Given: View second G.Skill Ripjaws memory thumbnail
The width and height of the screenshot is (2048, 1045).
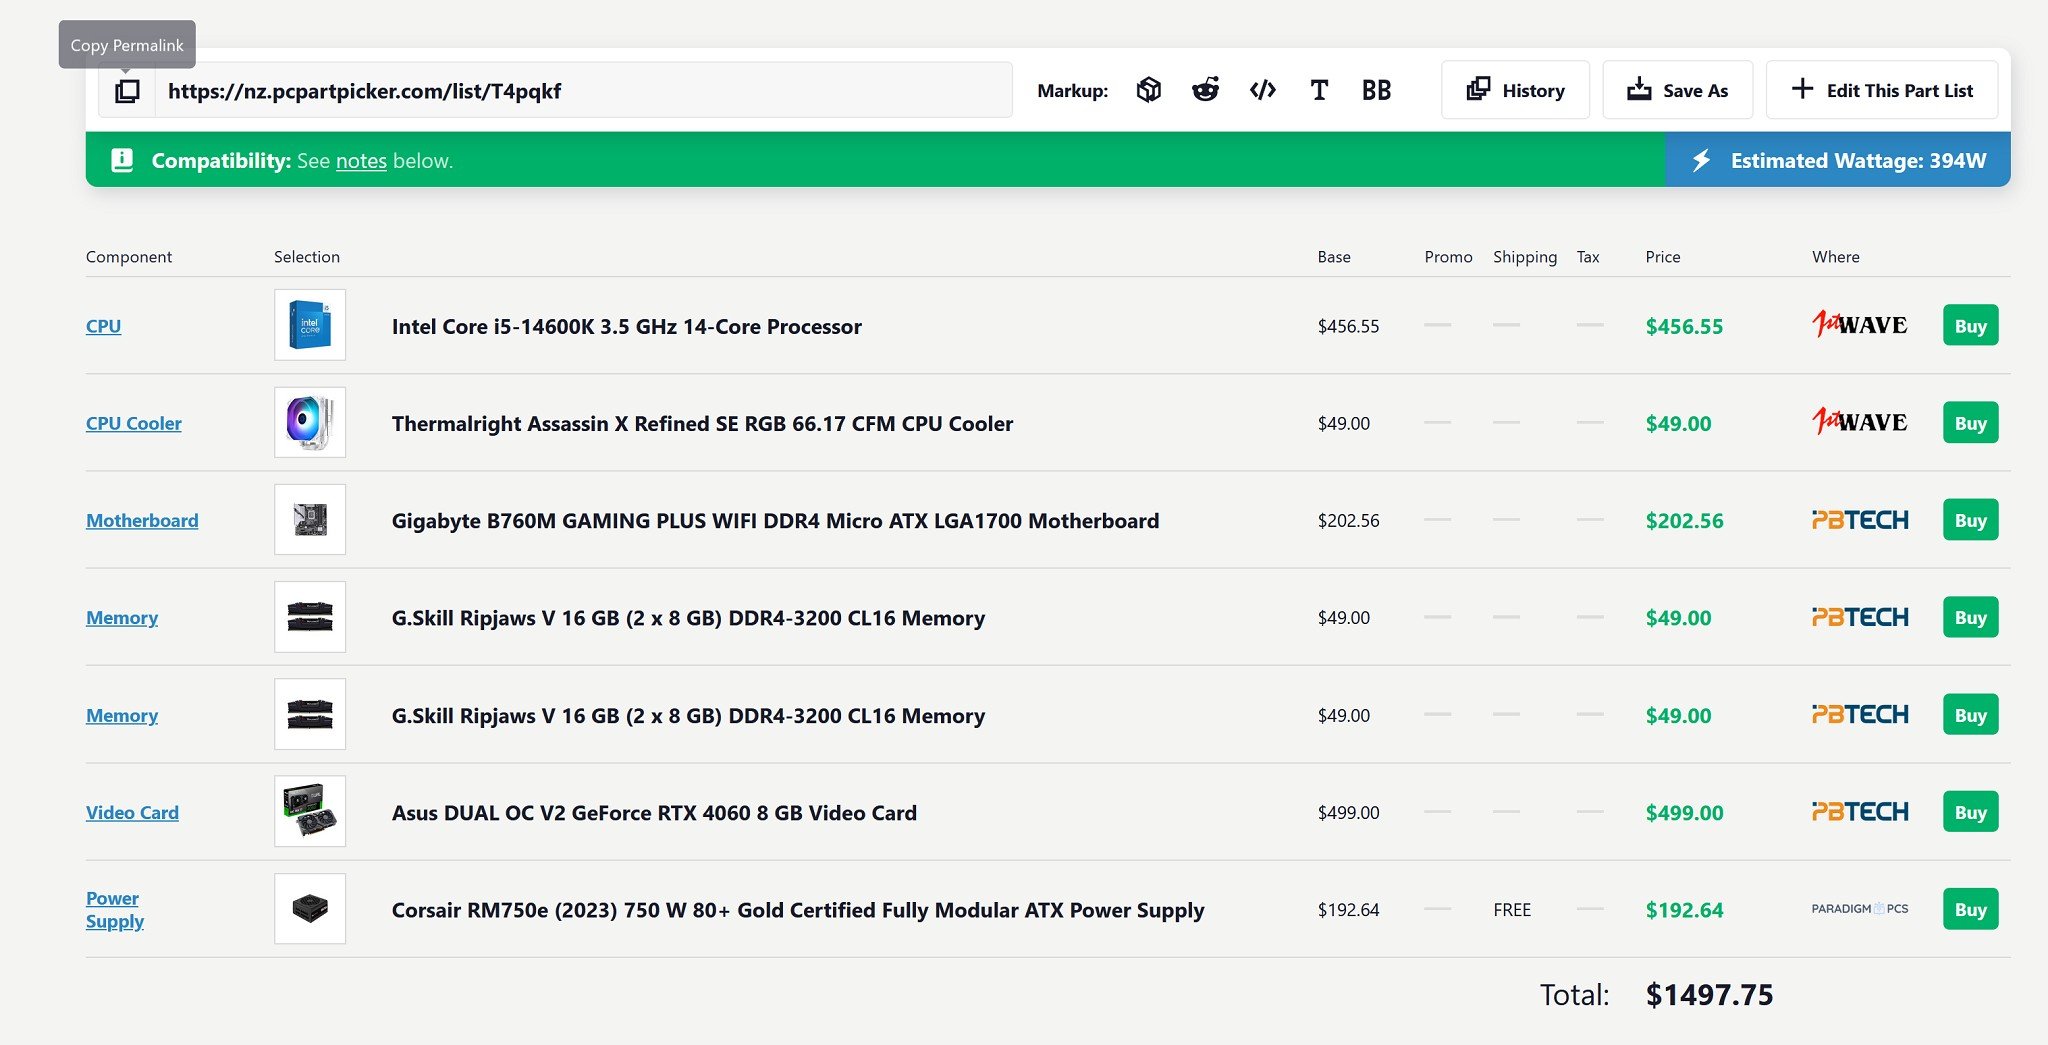Looking at the screenshot, I should (x=310, y=714).
